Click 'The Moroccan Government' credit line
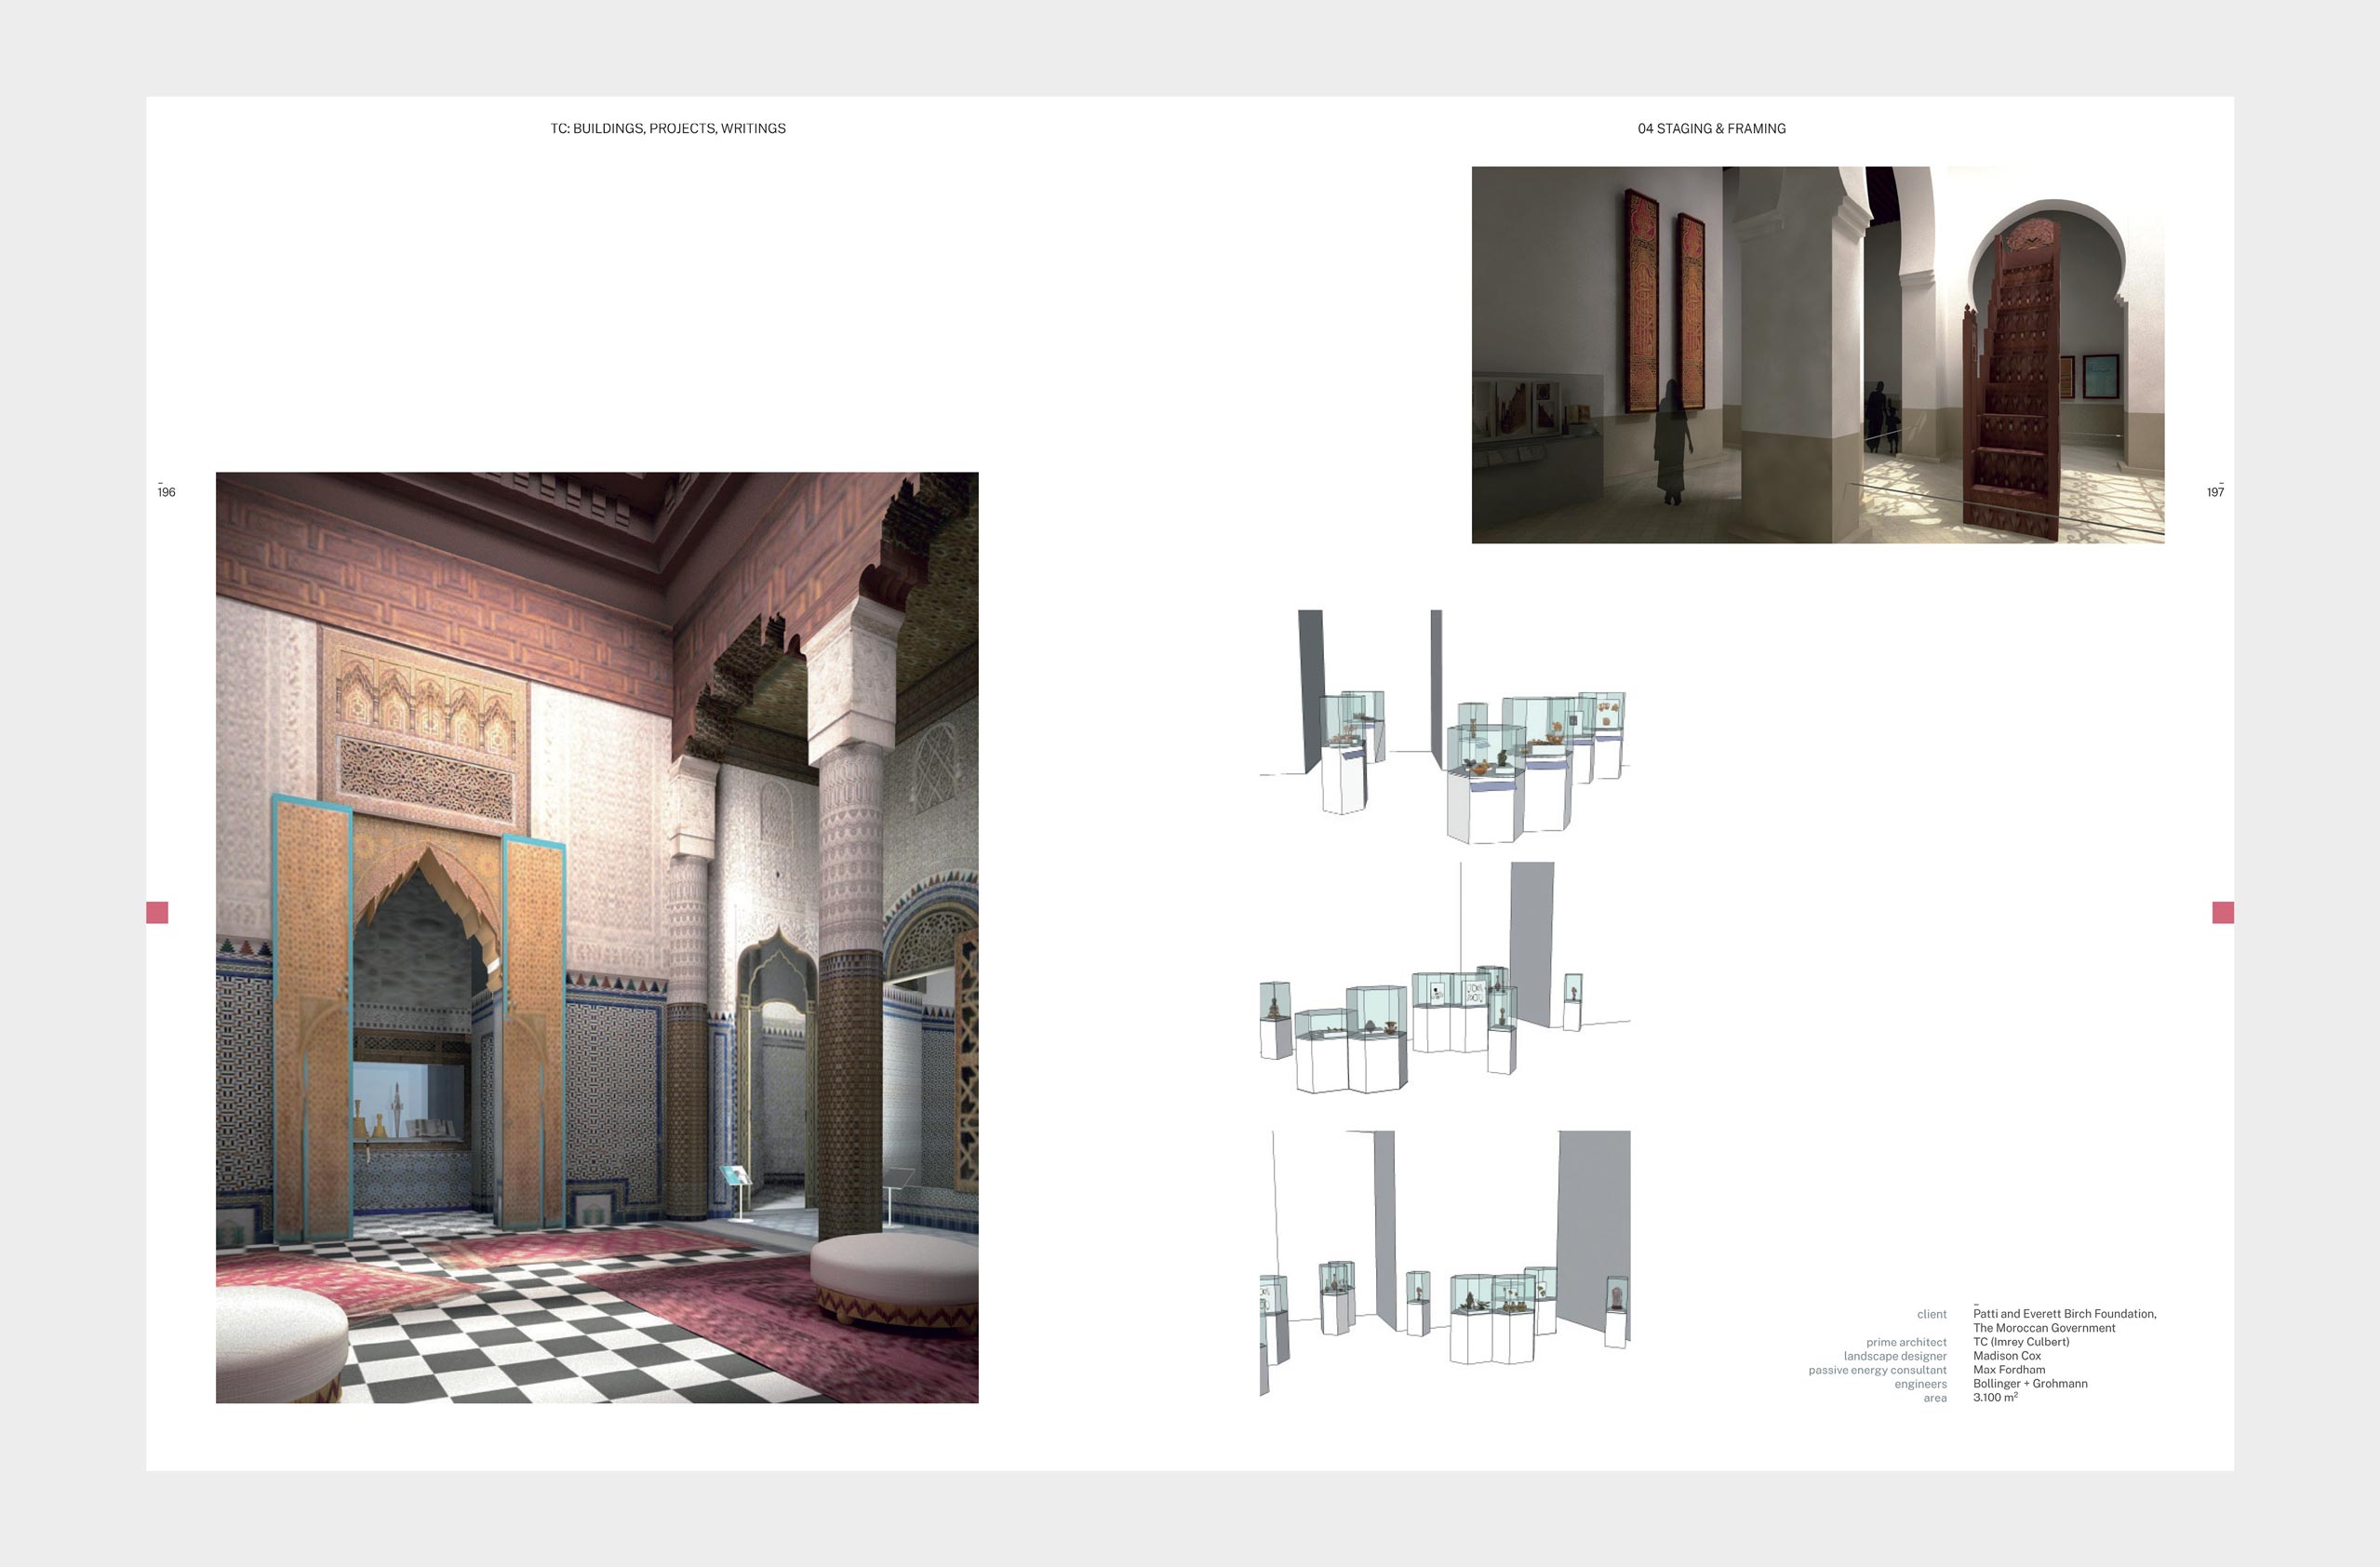 (2043, 1328)
